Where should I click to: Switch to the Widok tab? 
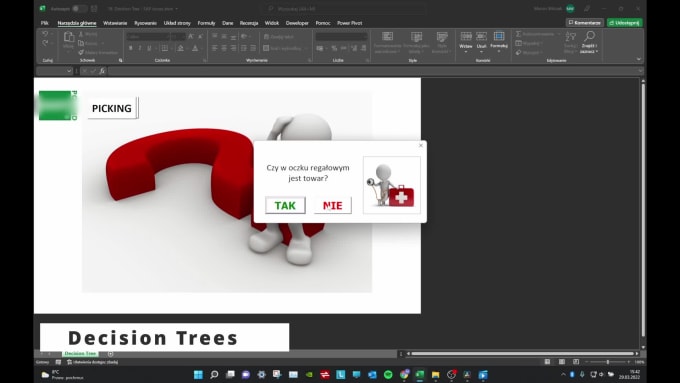[x=272, y=23]
